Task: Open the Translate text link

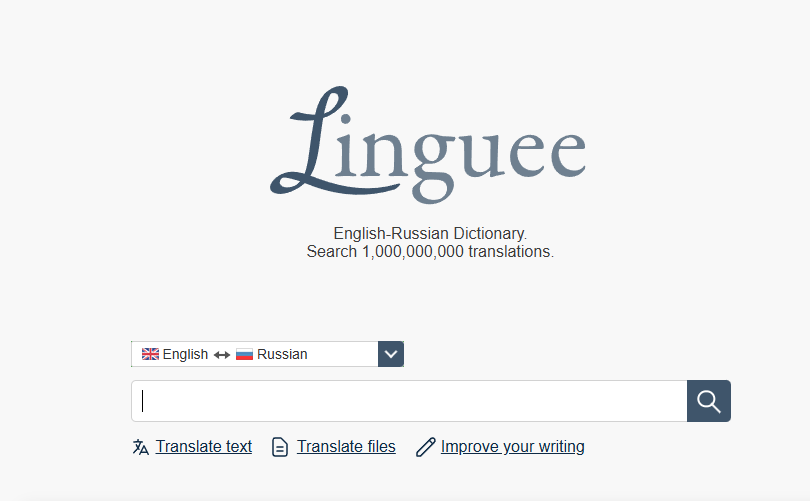Action: pyautogui.click(x=204, y=446)
